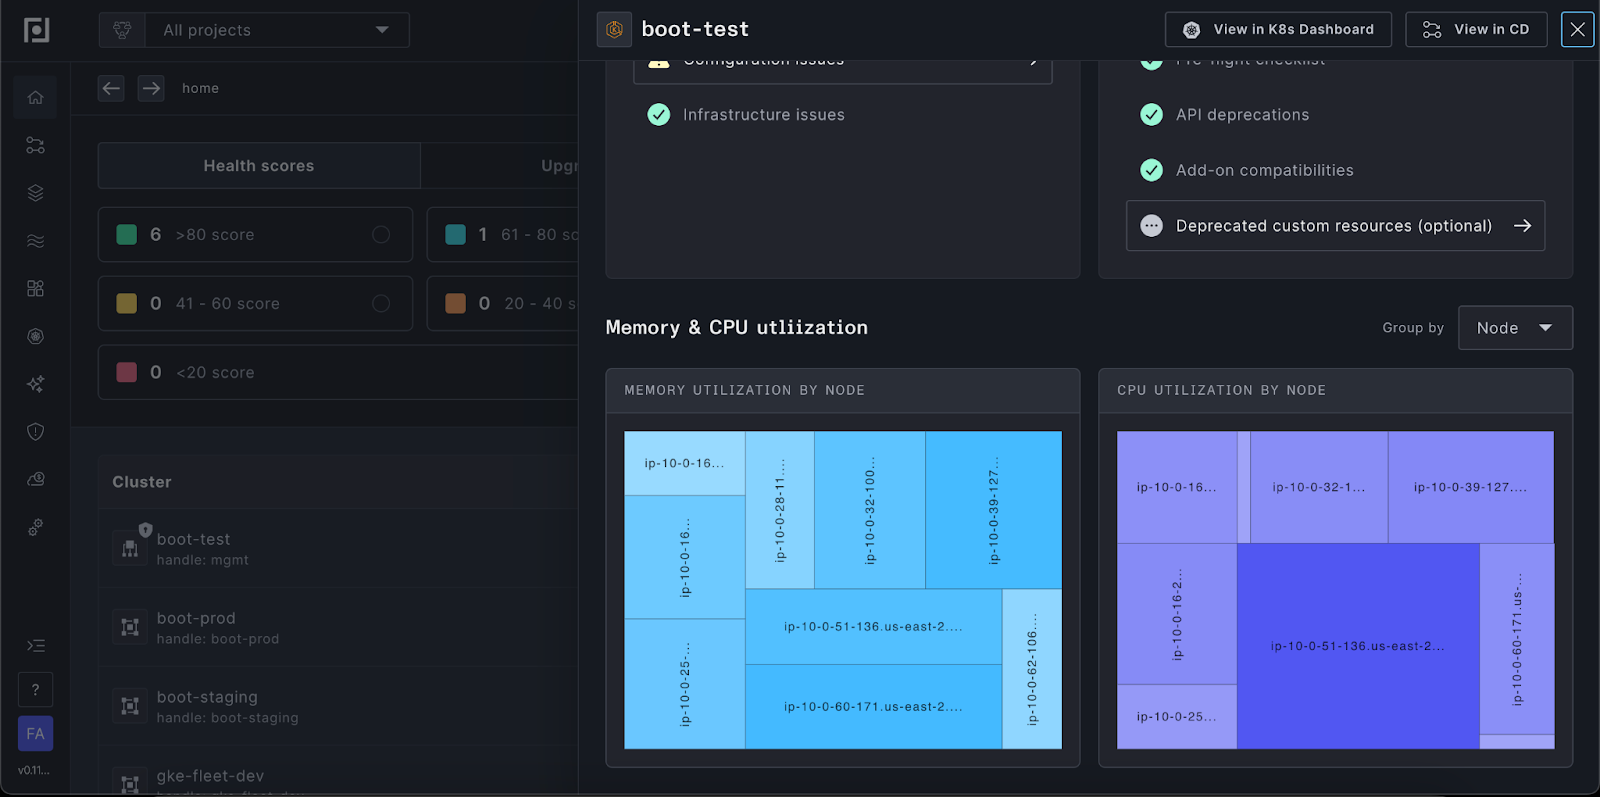Open the home icon in sidebar
The image size is (1600, 797).
[x=35, y=97]
